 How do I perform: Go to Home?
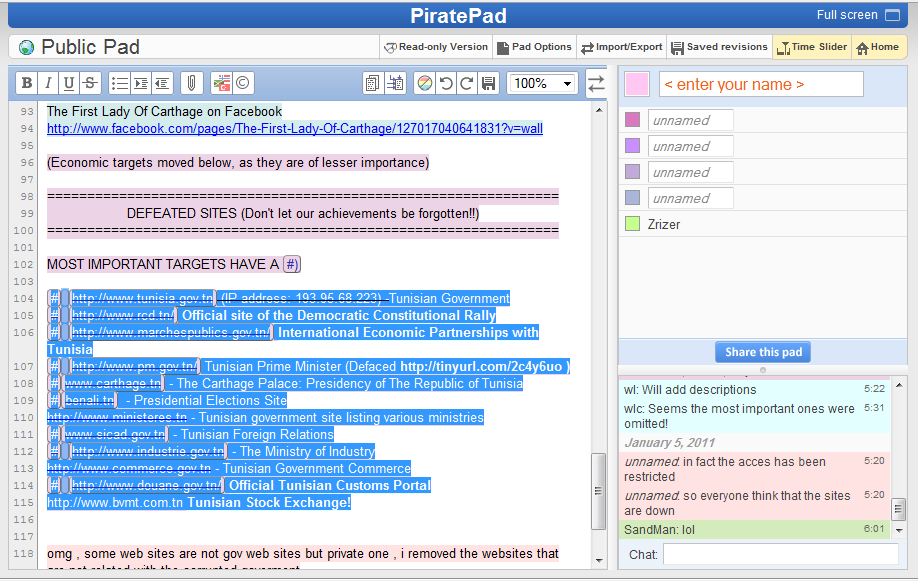point(878,47)
